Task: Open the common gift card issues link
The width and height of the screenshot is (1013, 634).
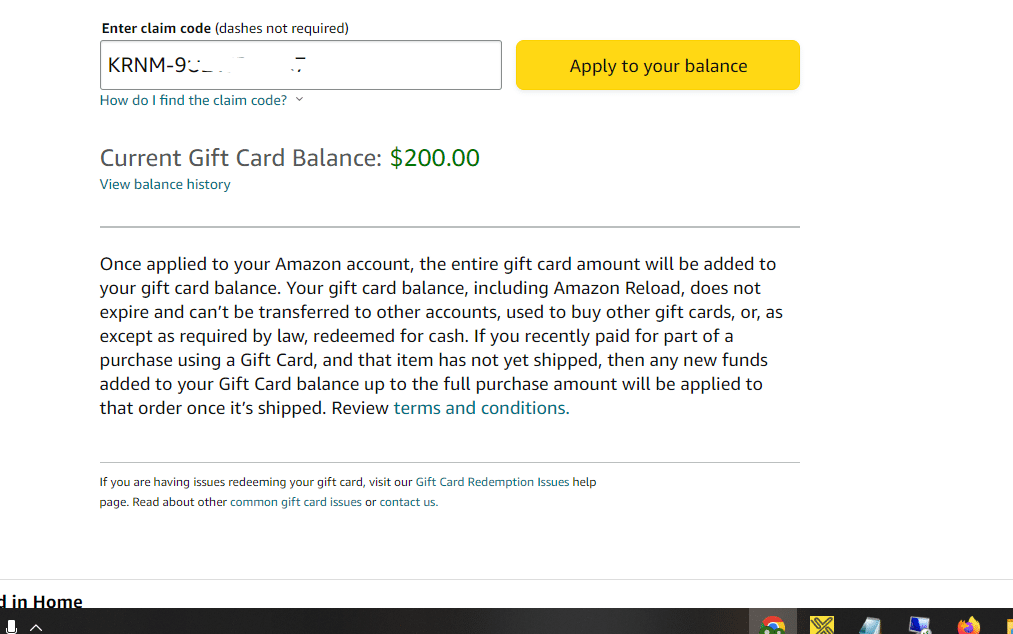Action: click(296, 502)
